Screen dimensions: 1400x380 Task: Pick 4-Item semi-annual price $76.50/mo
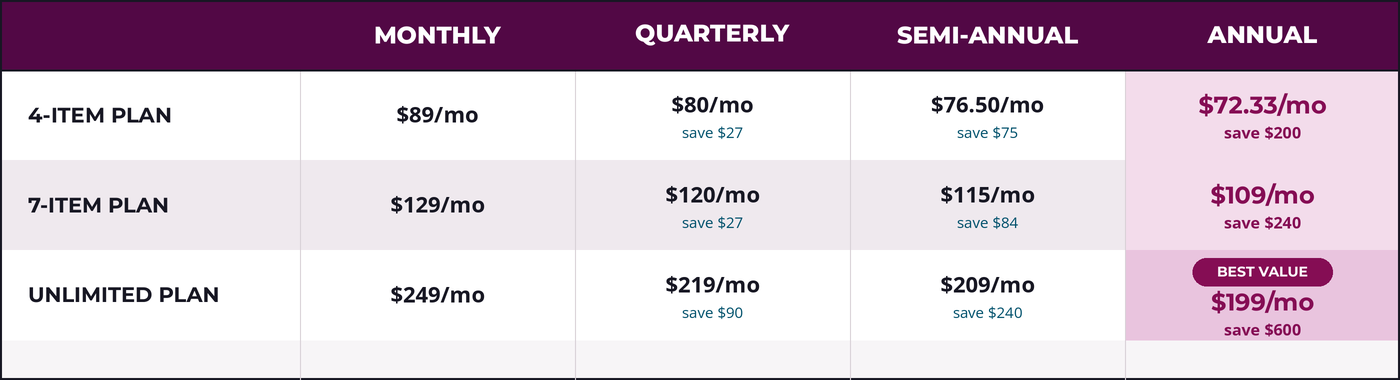pyautogui.click(x=987, y=105)
